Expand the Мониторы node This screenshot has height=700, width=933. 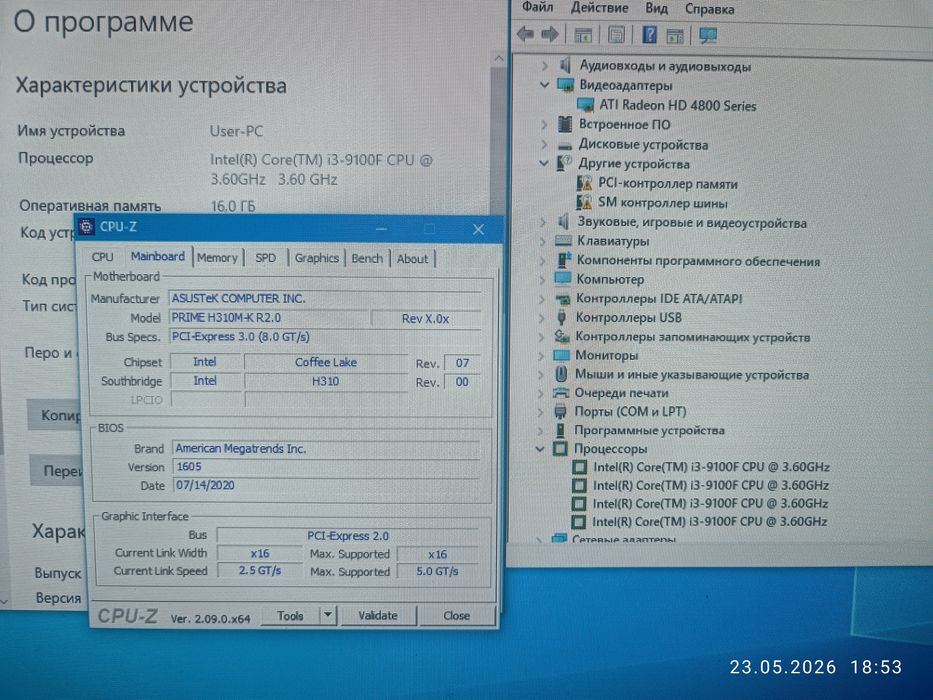coord(541,356)
